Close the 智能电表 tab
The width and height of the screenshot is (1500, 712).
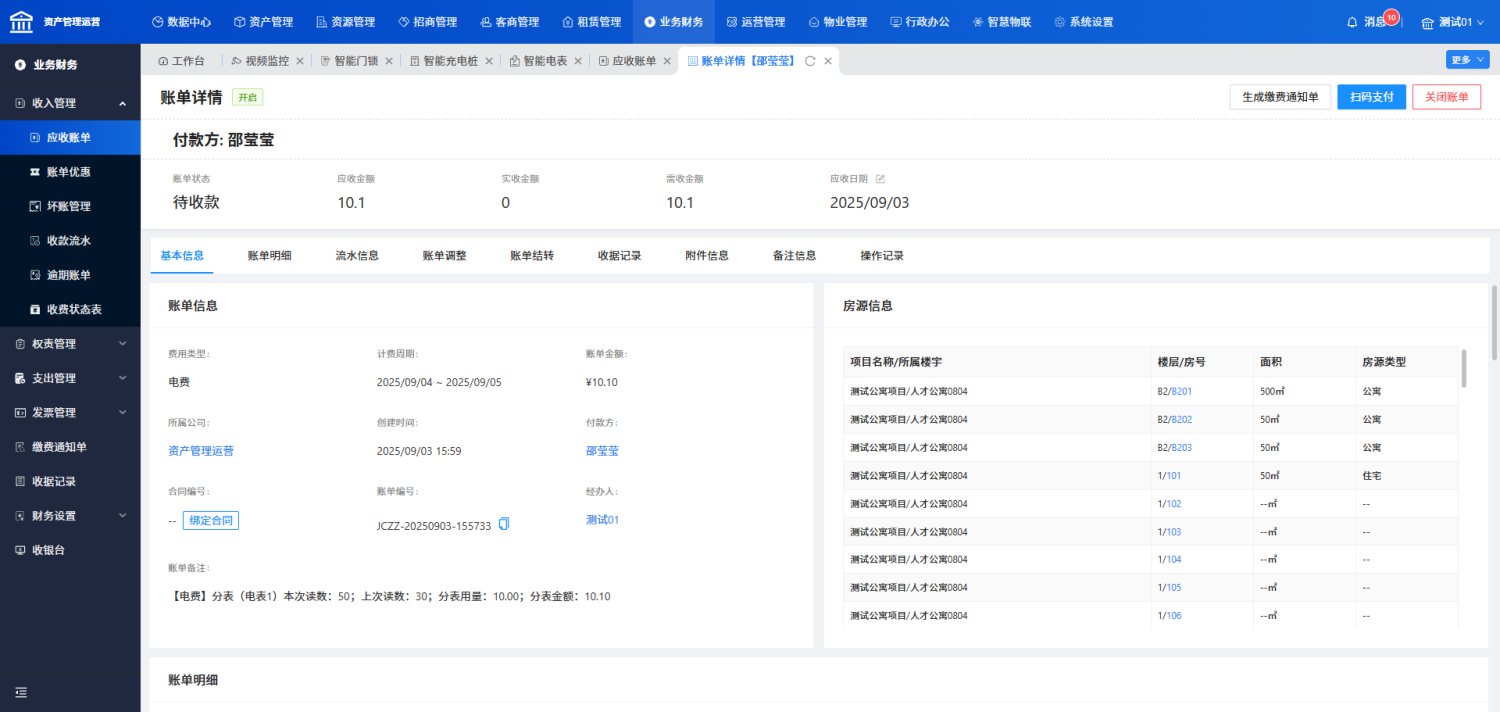click(x=579, y=61)
